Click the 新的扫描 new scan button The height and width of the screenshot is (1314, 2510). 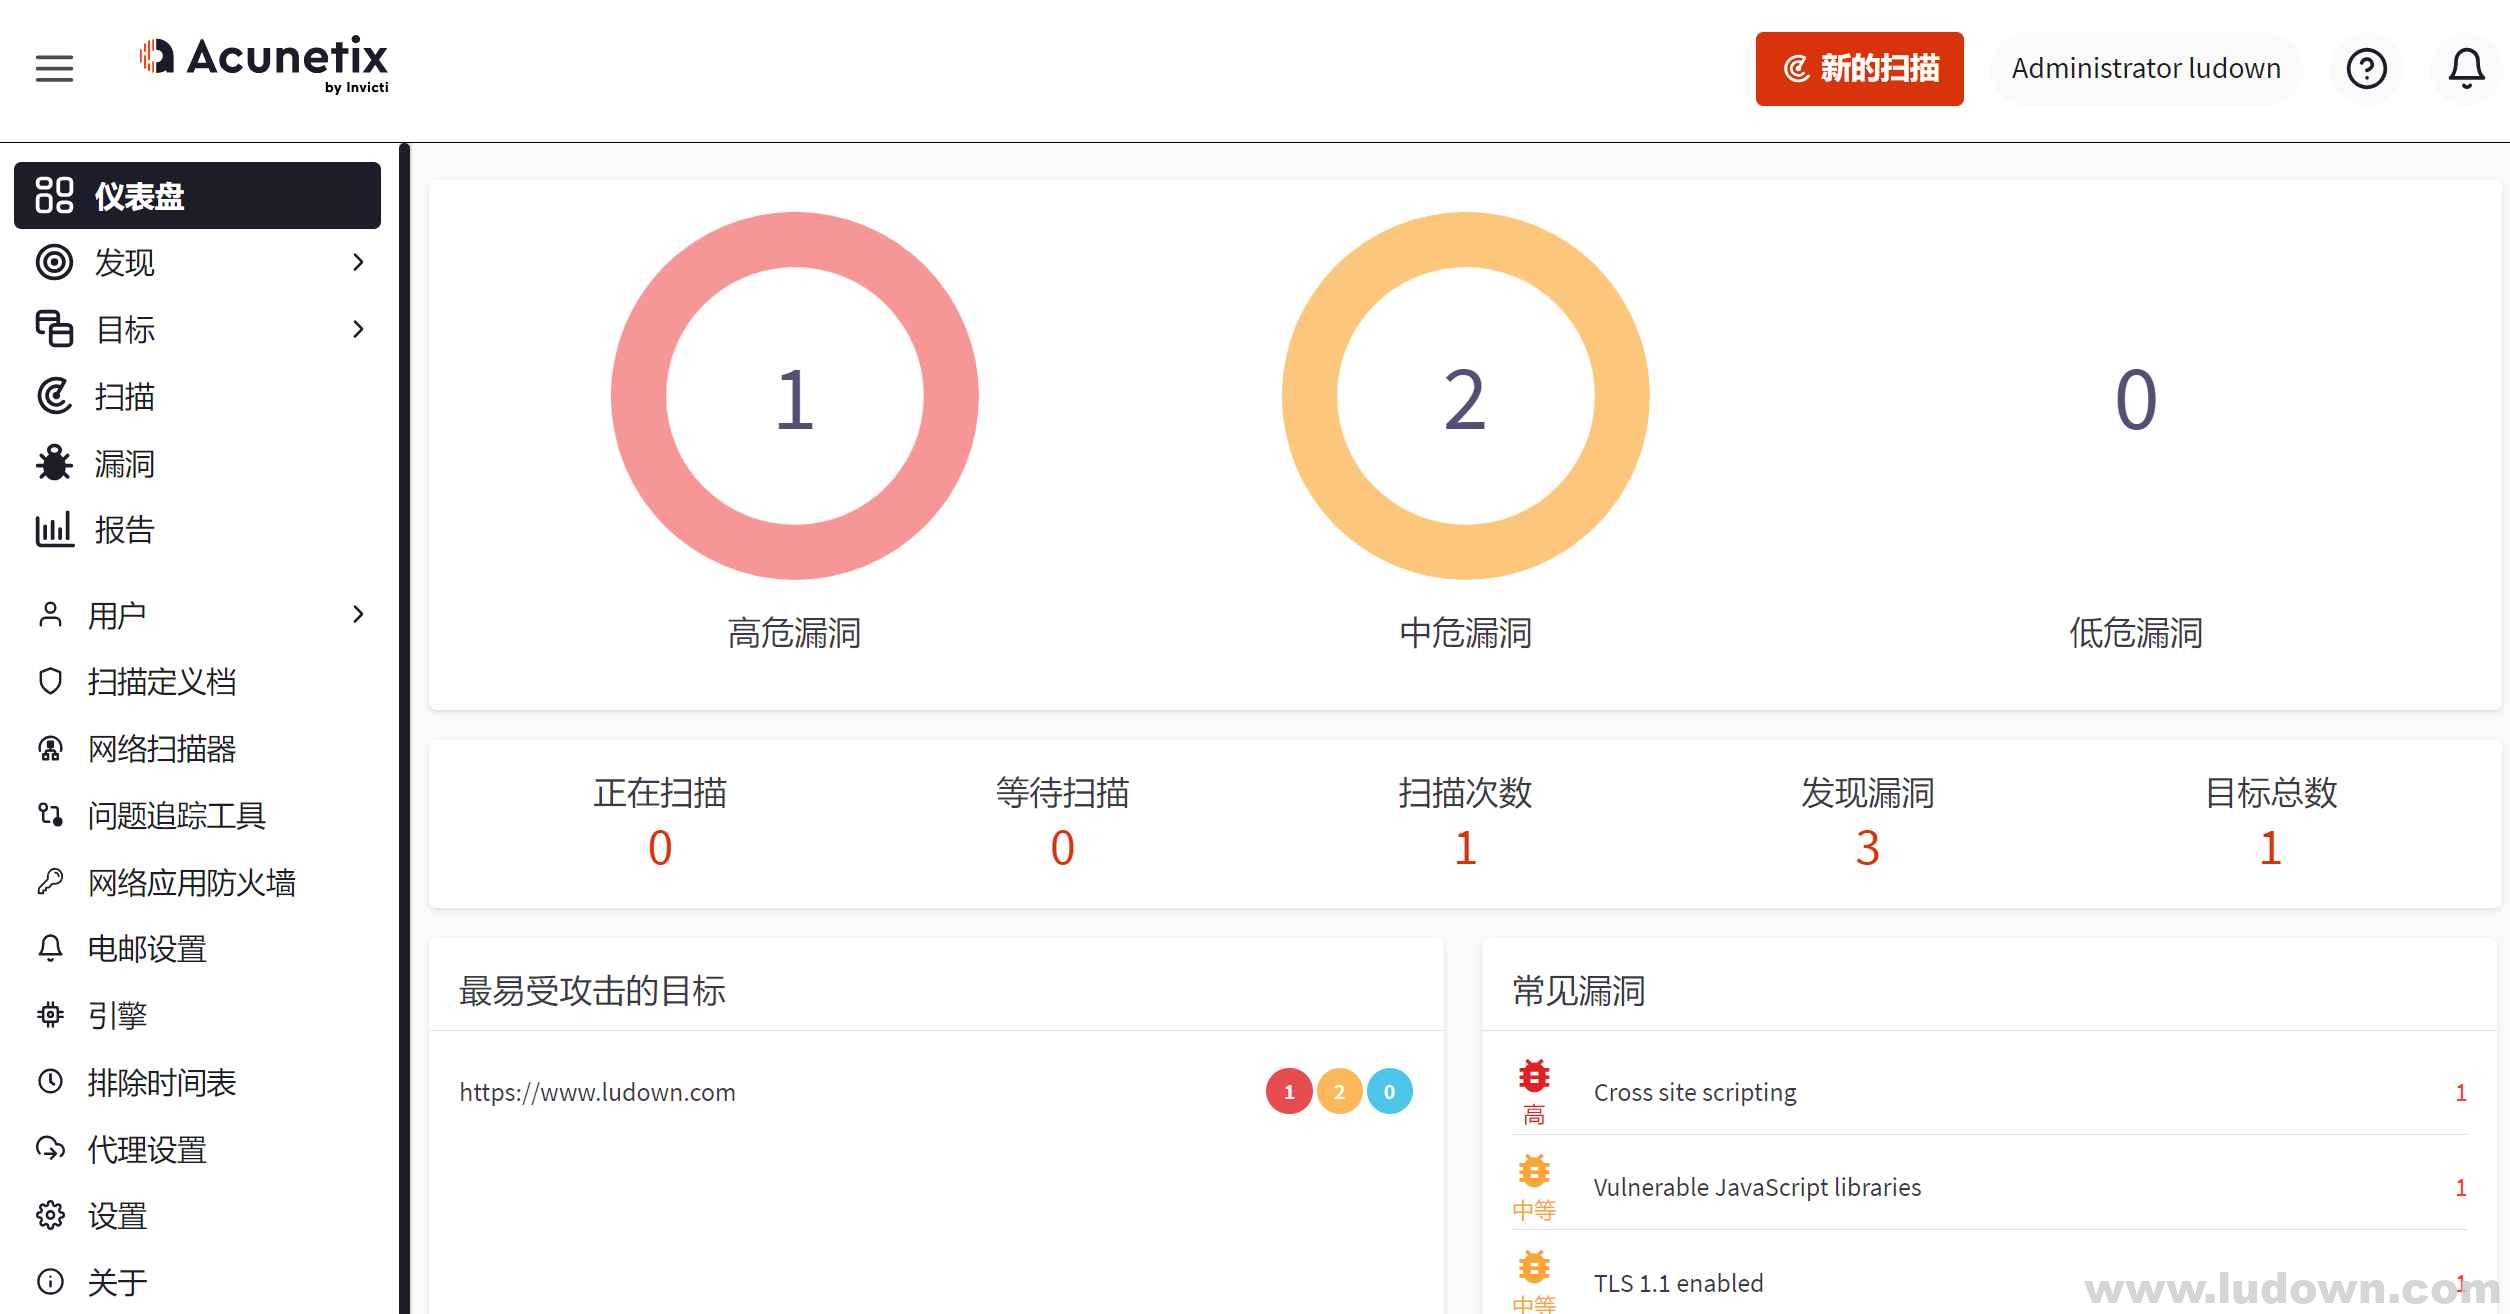pos(1861,66)
